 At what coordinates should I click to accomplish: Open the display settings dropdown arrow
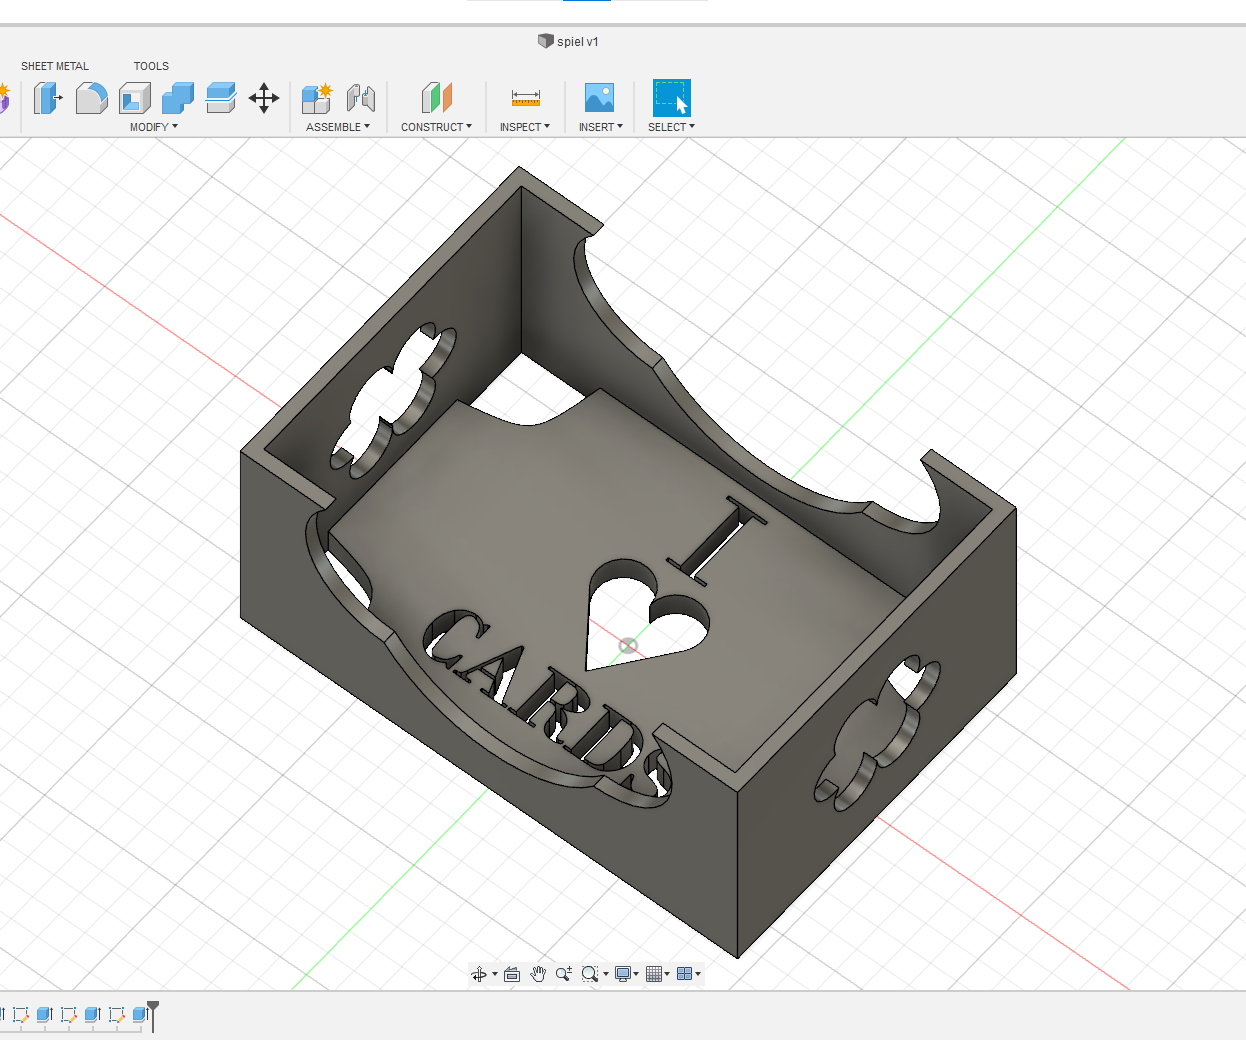tap(638, 973)
